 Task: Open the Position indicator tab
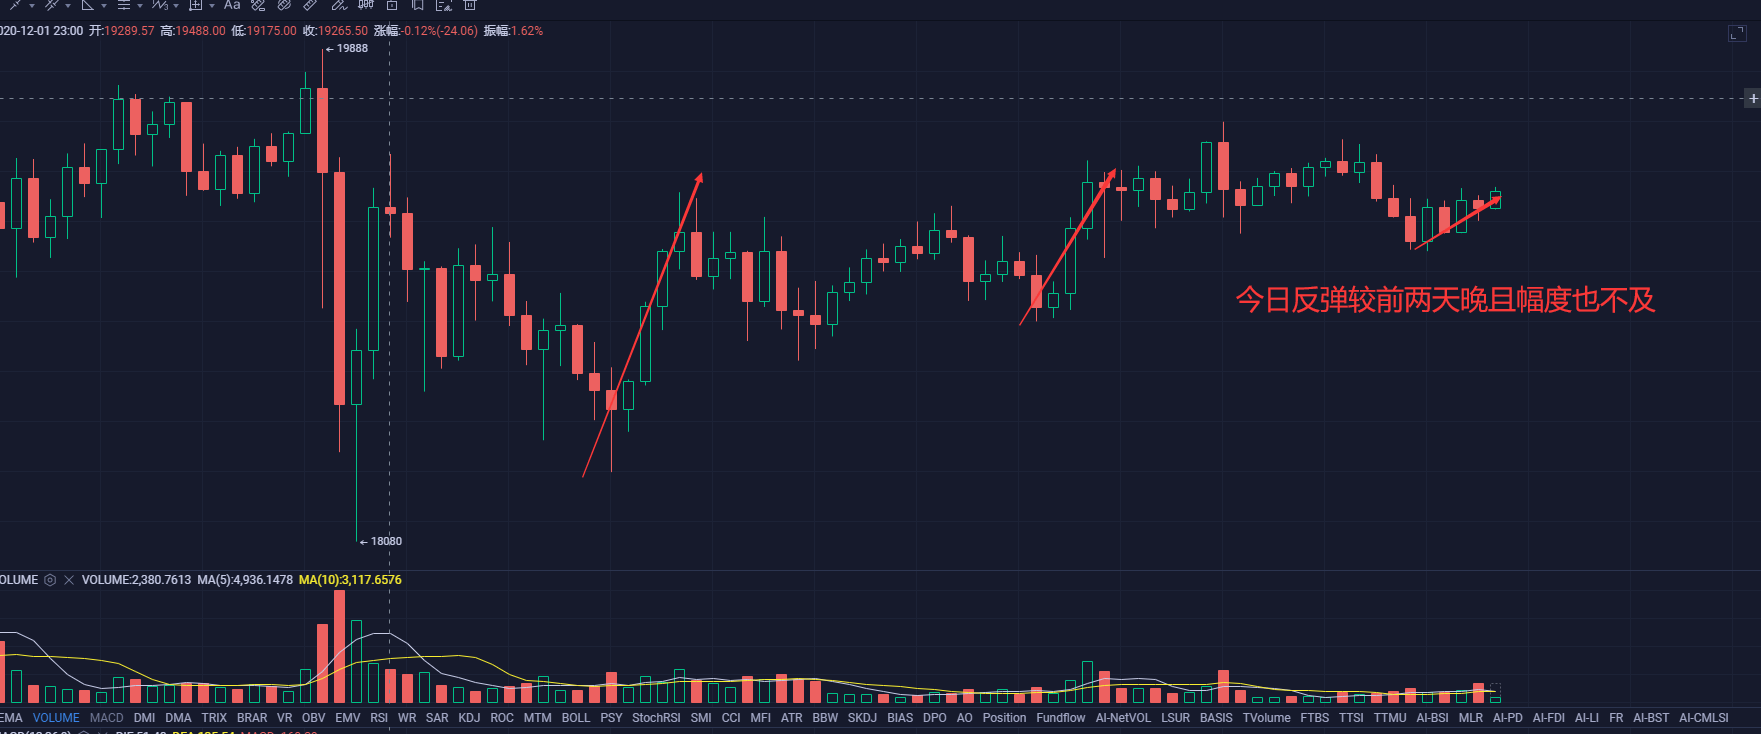coord(1004,718)
